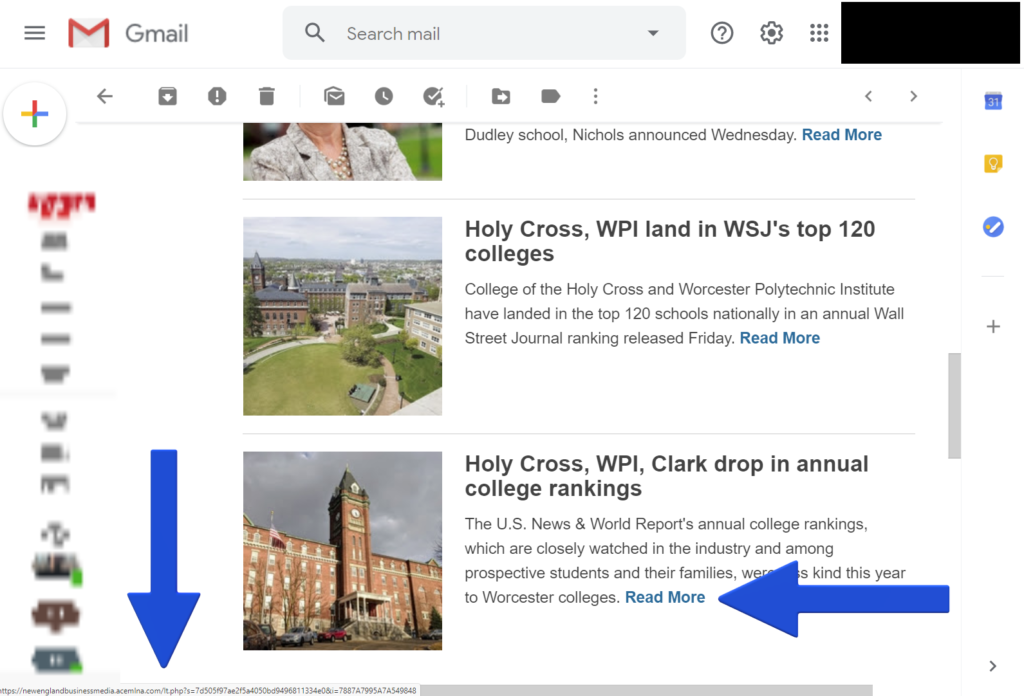
Task: Expand the search options dropdown arrow
Action: 653,33
